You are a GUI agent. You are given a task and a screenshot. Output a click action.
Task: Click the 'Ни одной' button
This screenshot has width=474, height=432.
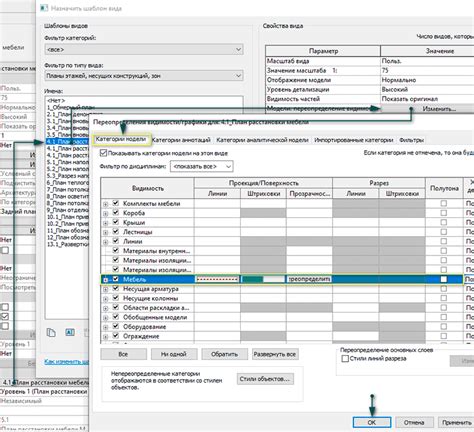coord(174,354)
